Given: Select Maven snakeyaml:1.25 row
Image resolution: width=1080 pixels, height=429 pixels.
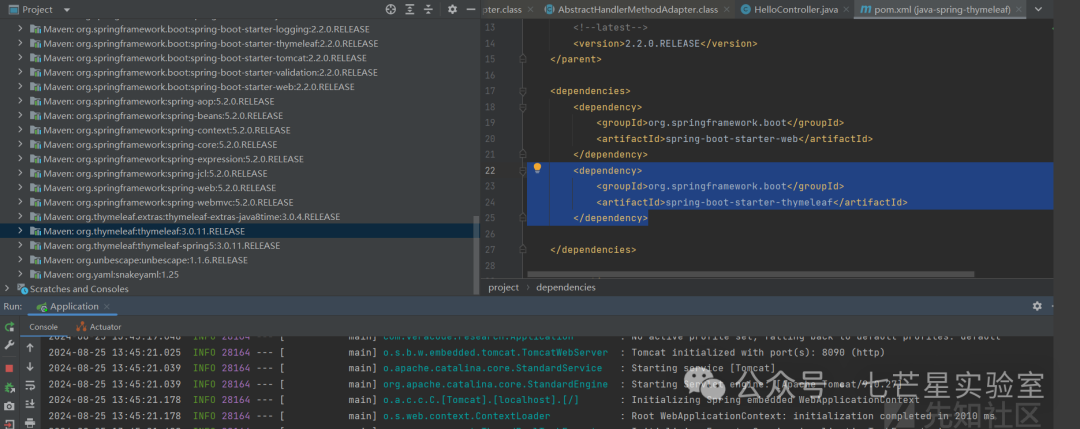Looking at the screenshot, I should tap(238, 275).
